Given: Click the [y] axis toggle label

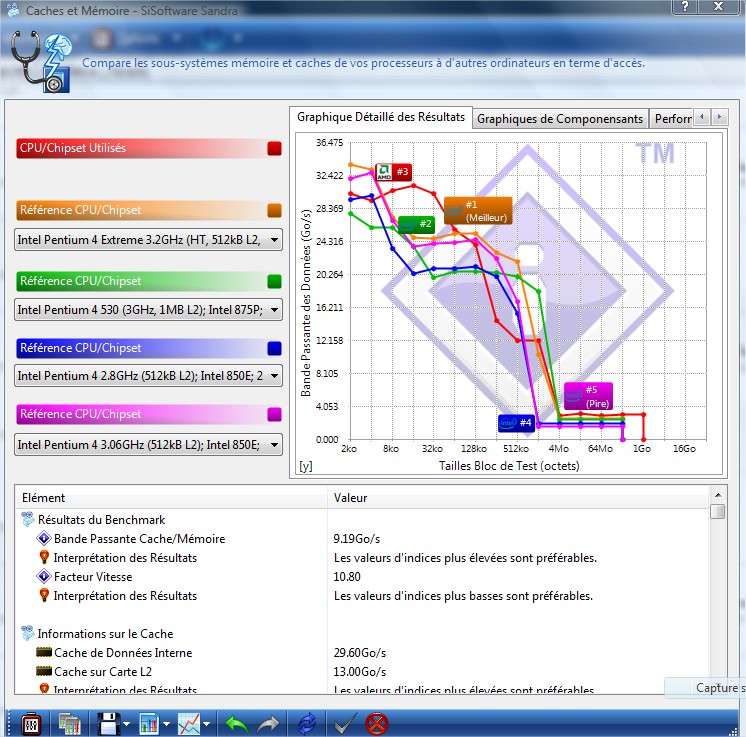Looking at the screenshot, I should coord(306,466).
